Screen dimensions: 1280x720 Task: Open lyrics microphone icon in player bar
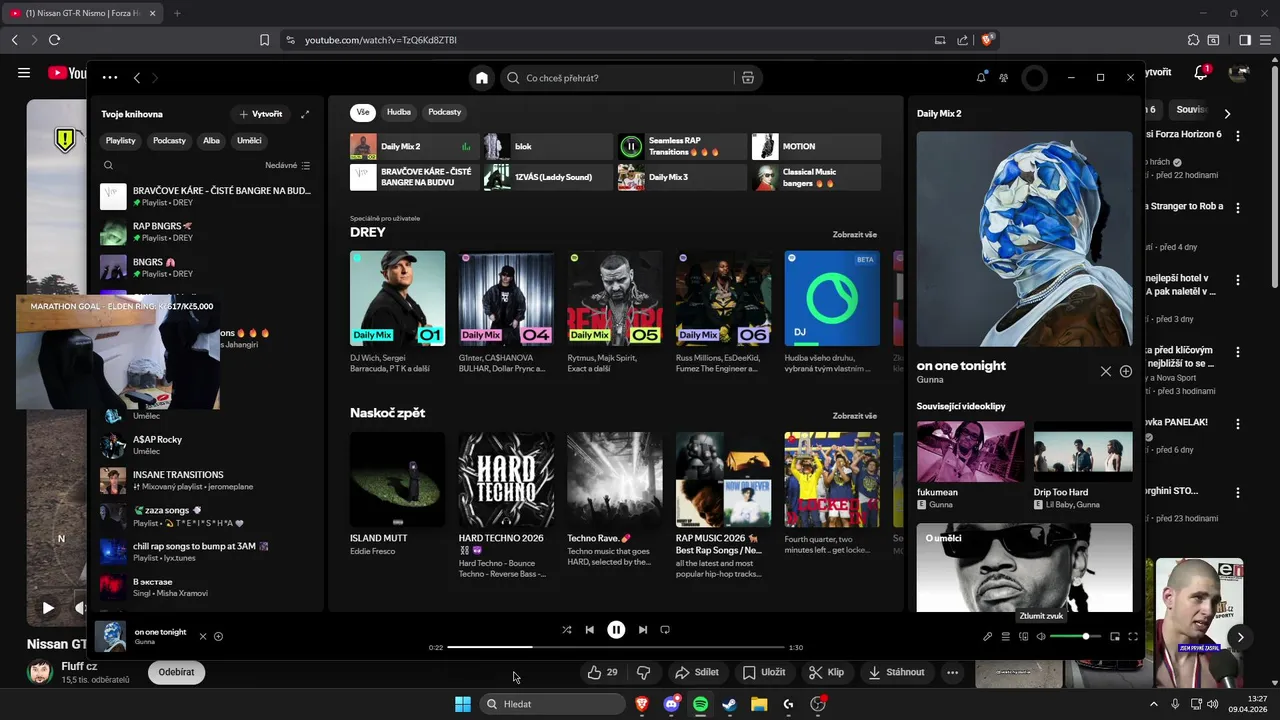pos(987,637)
